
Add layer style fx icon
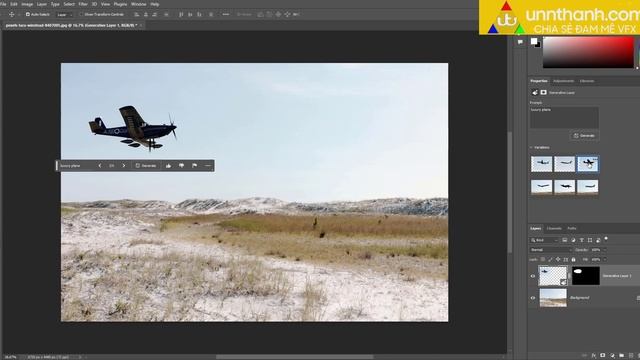click(593, 356)
